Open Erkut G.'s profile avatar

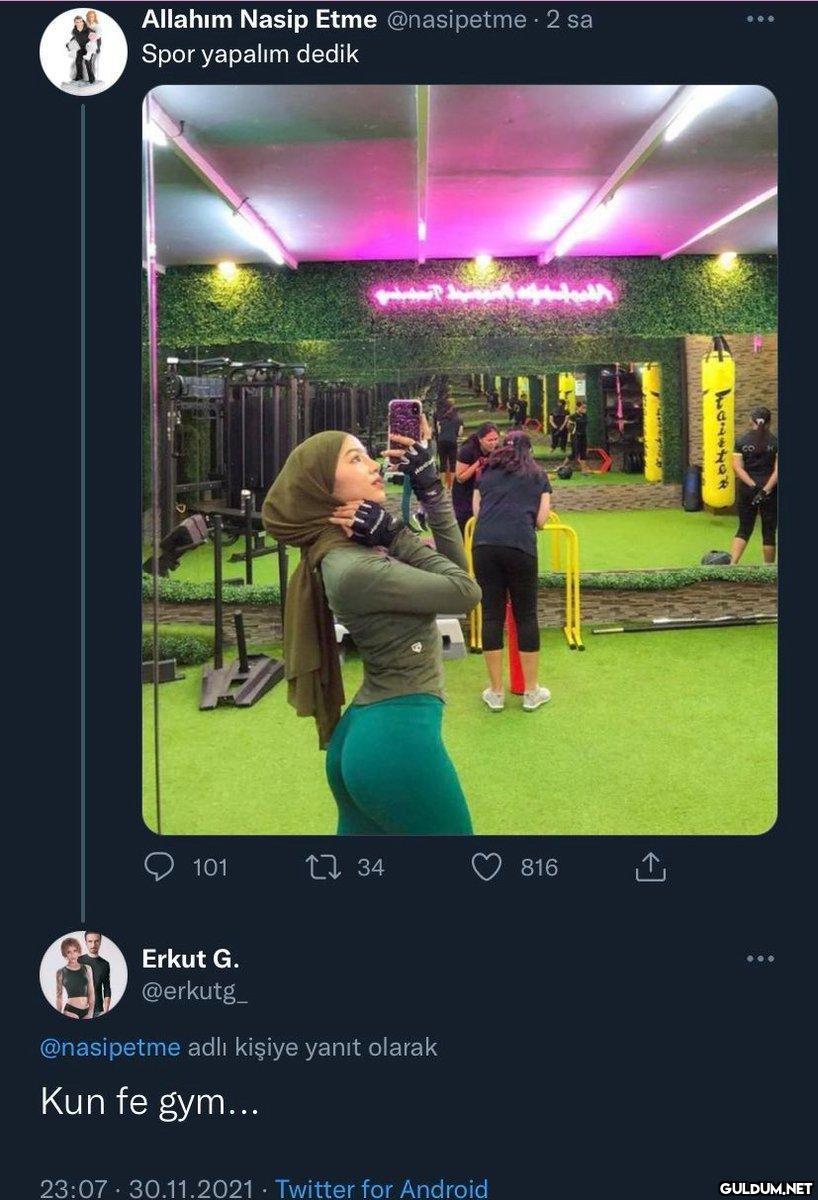(83, 974)
